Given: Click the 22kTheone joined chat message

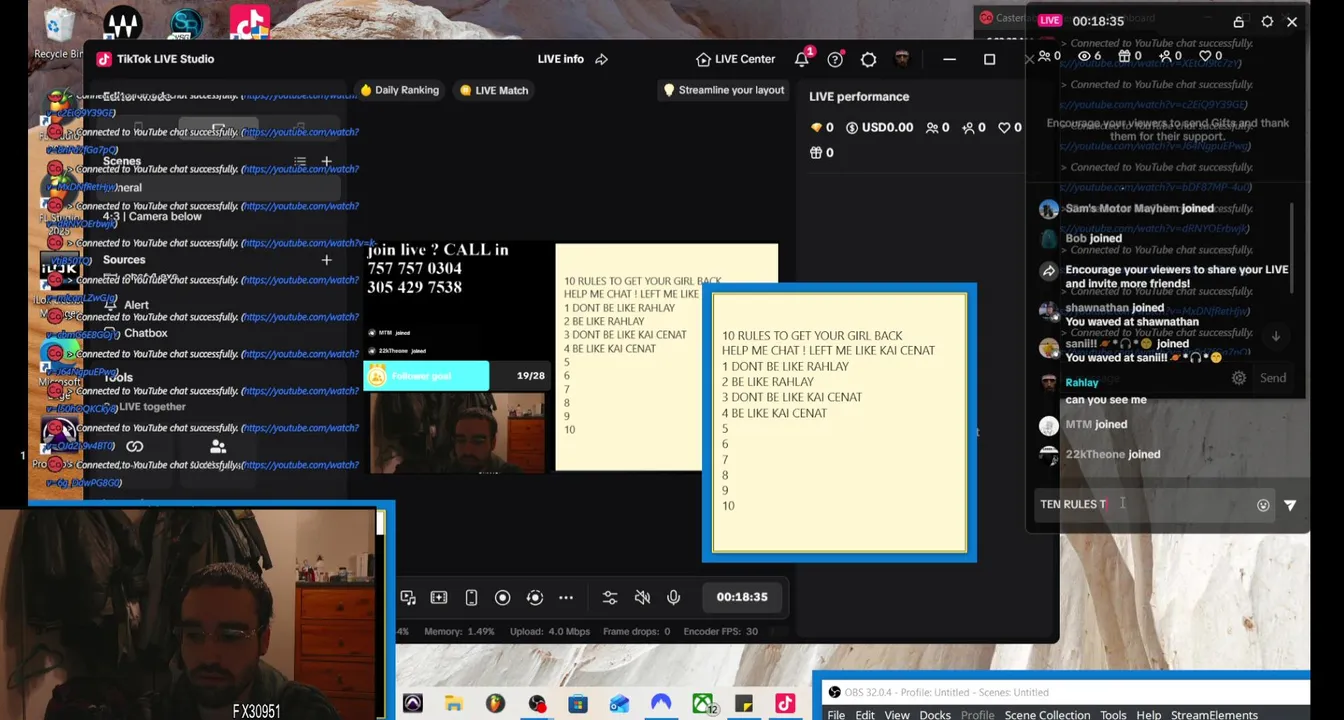Looking at the screenshot, I should click(x=1112, y=454).
